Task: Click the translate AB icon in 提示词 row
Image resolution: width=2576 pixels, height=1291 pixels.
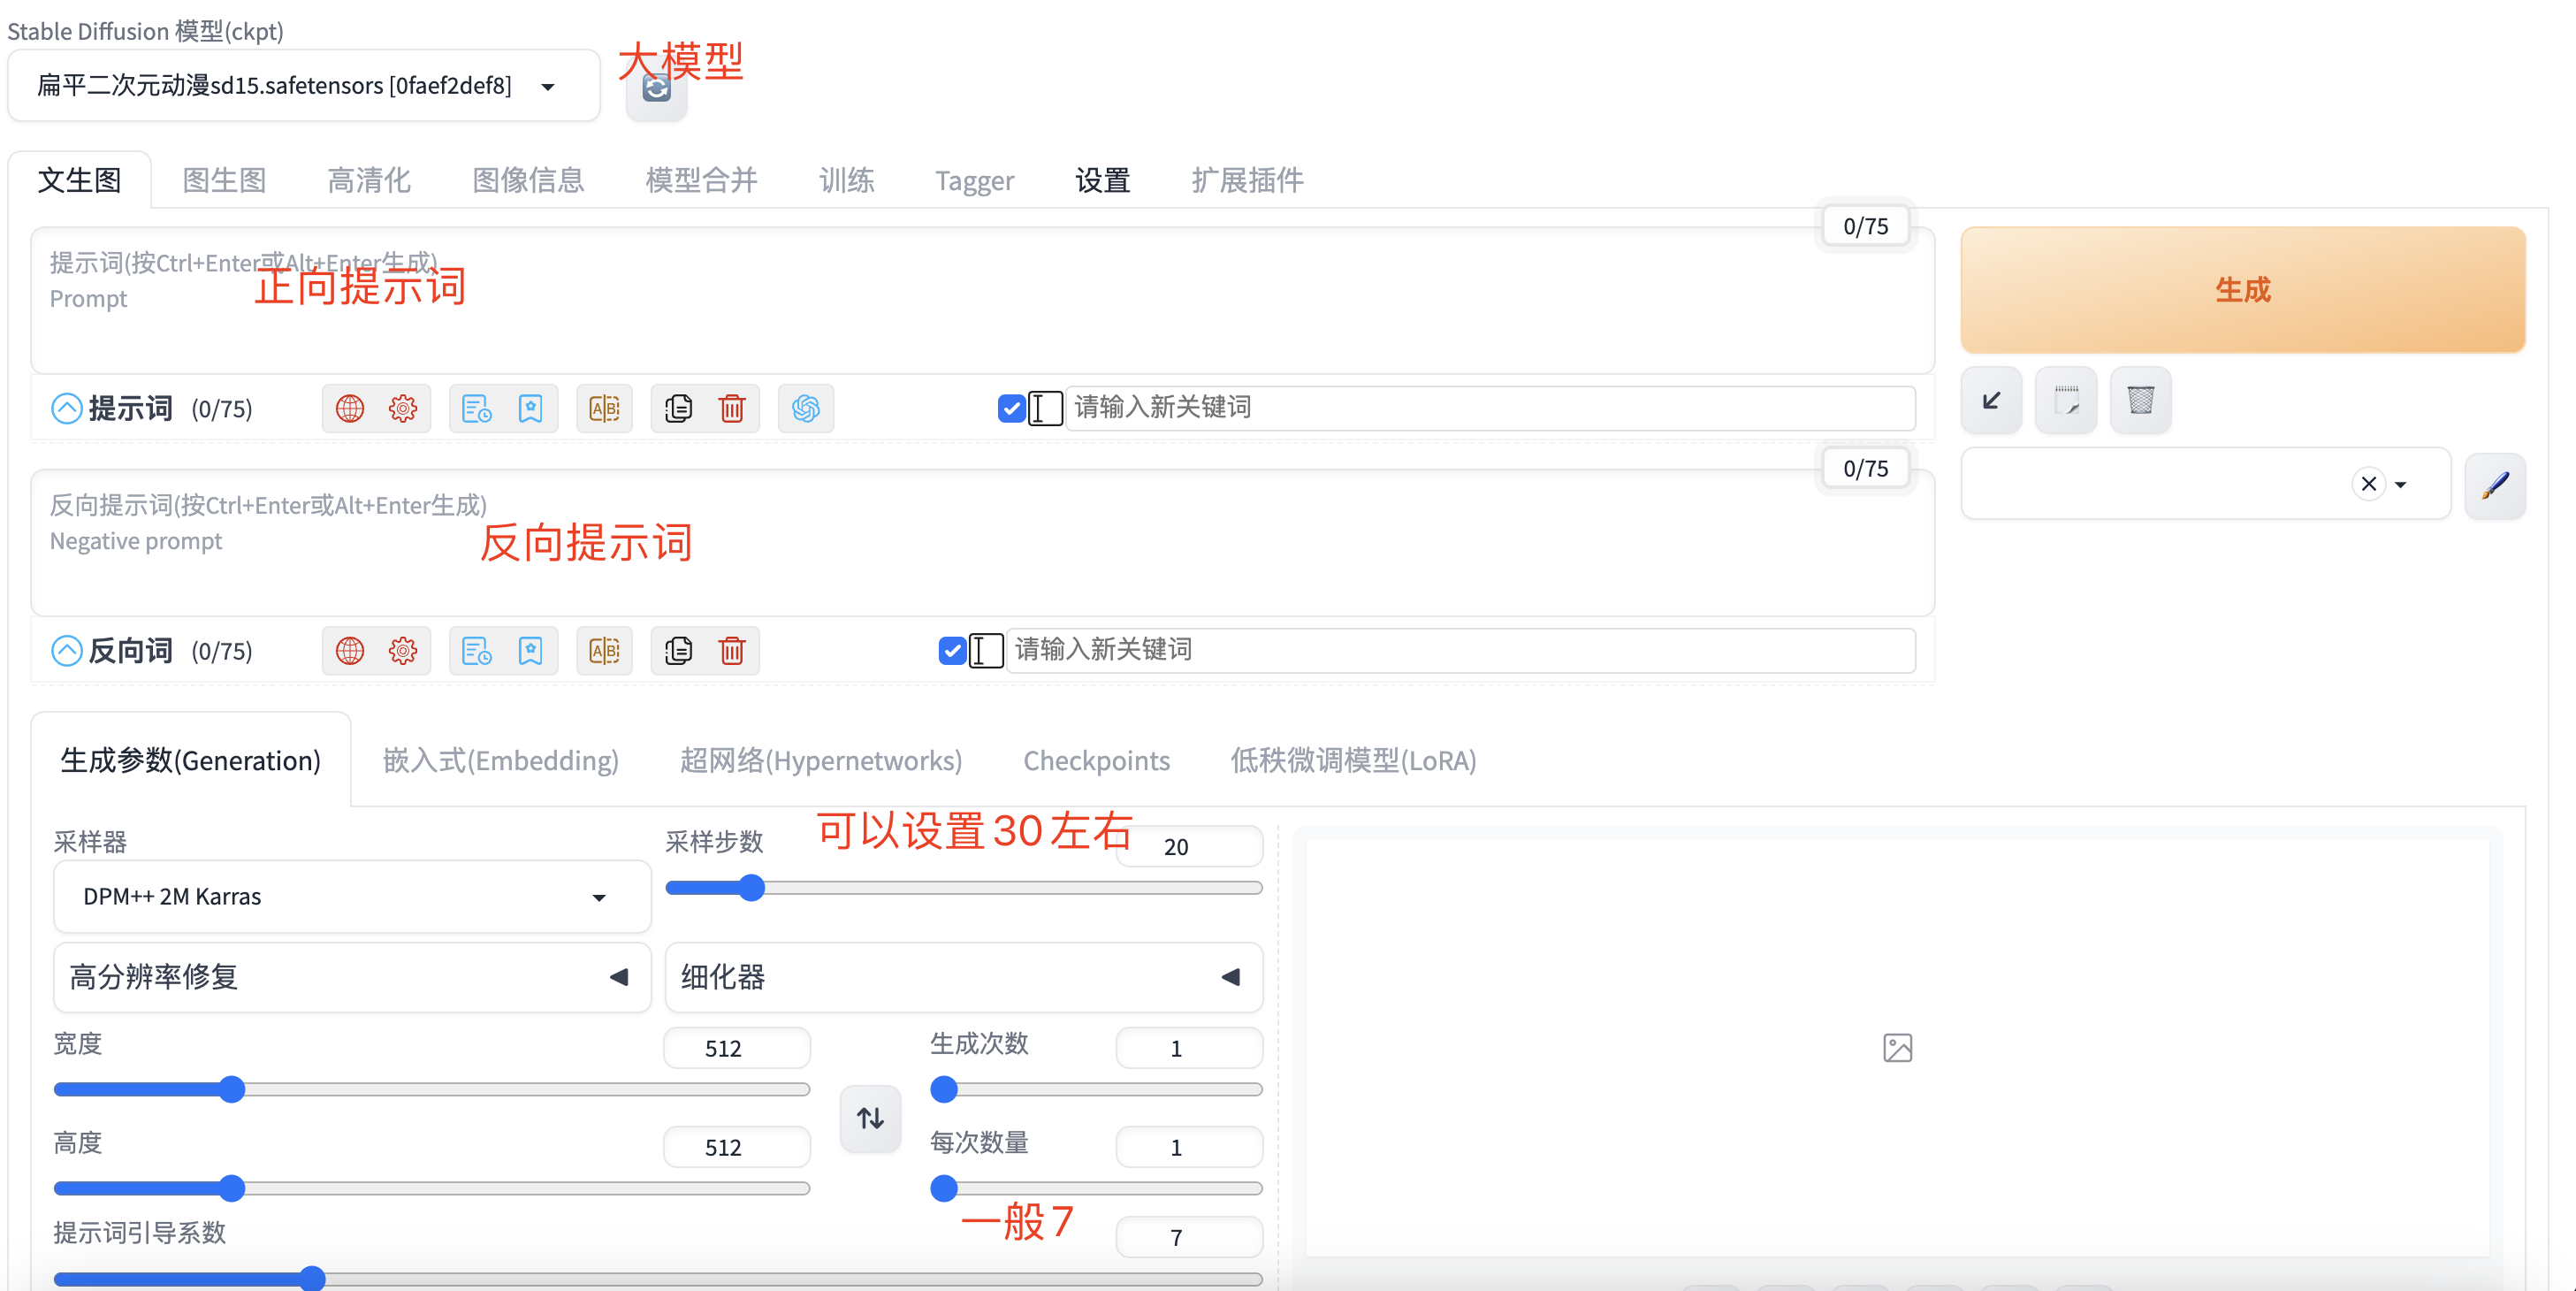Action: point(605,408)
